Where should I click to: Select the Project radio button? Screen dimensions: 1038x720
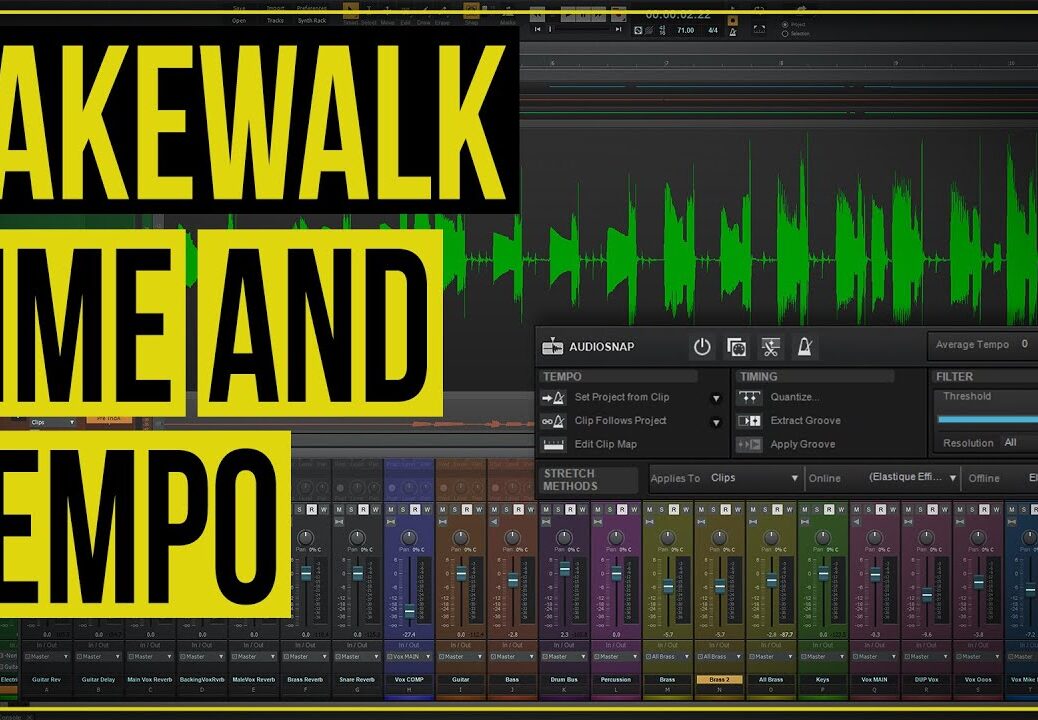point(786,24)
